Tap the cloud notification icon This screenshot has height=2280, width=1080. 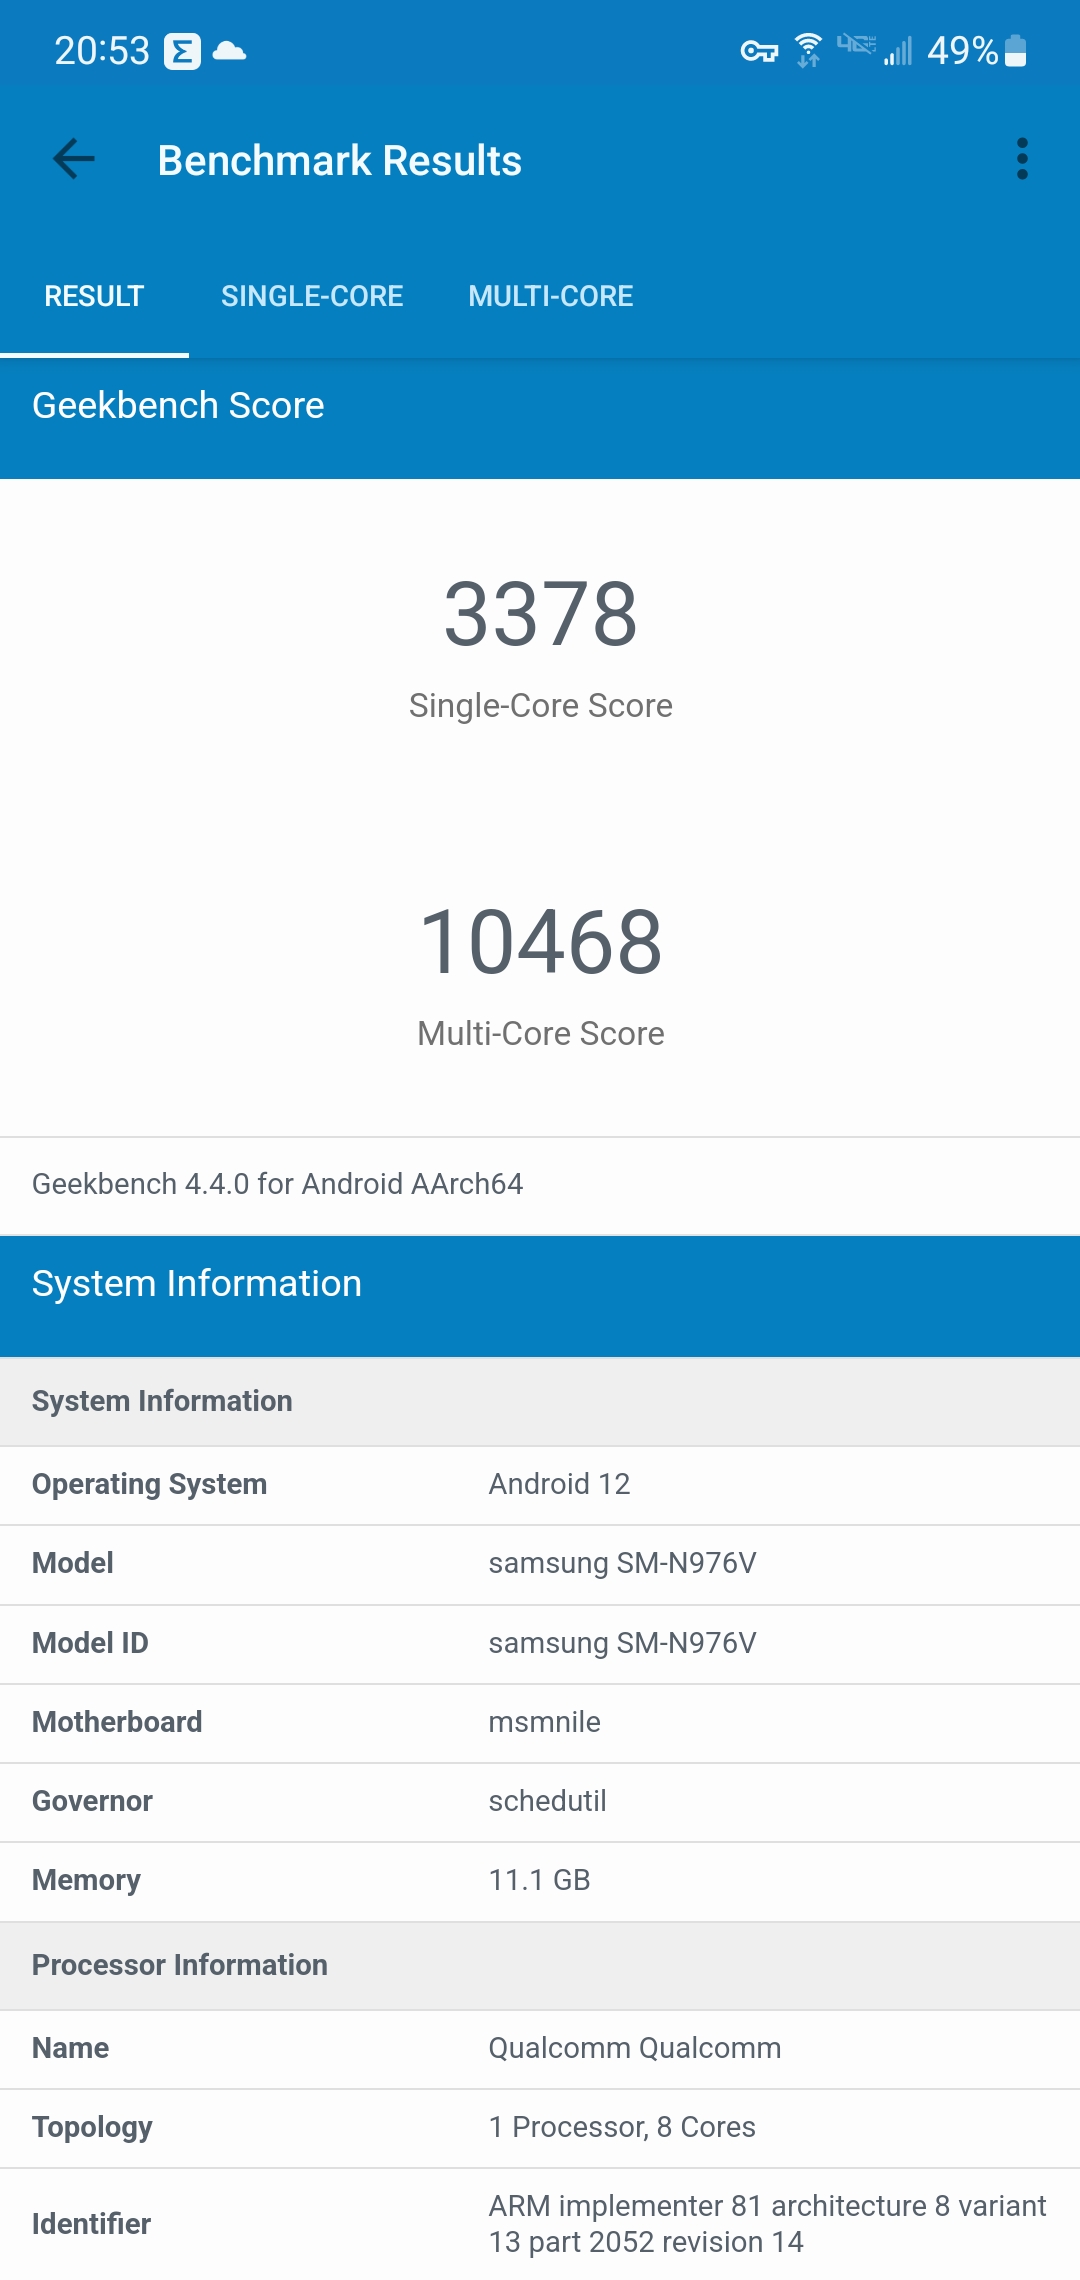pos(229,51)
